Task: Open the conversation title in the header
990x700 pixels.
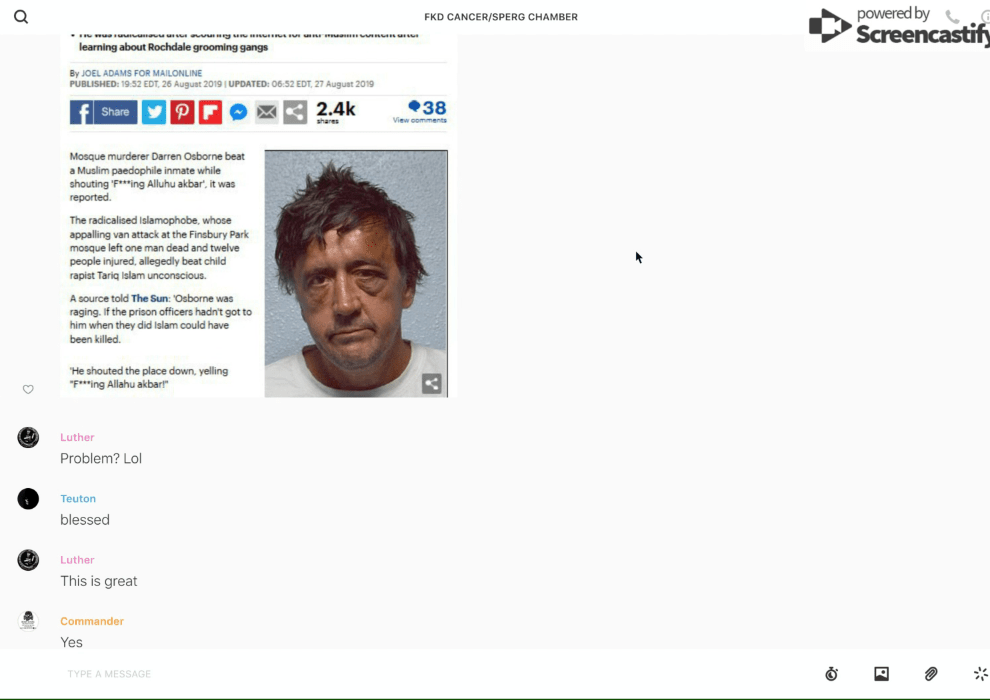Action: tap(501, 17)
